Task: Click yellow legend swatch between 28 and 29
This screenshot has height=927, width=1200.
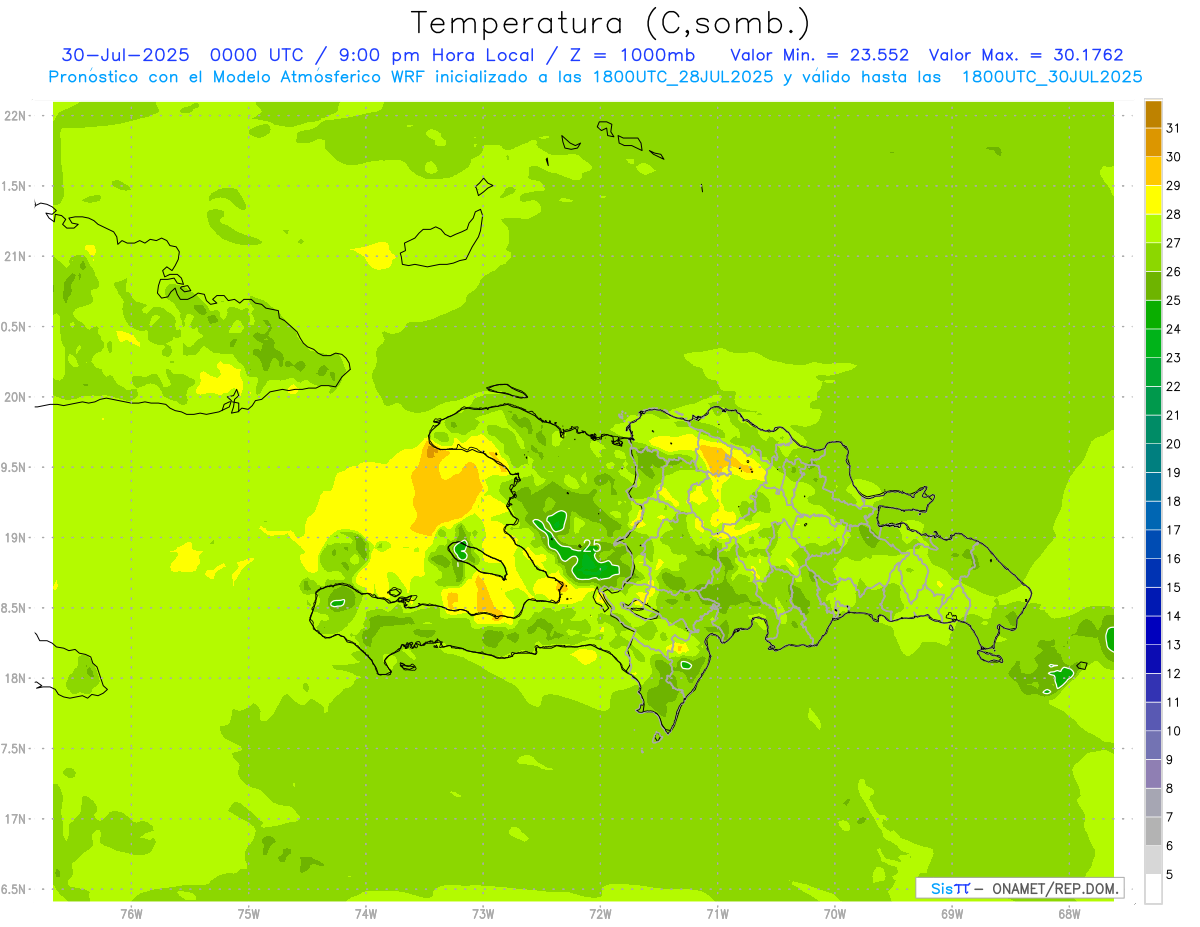Action: [1153, 200]
